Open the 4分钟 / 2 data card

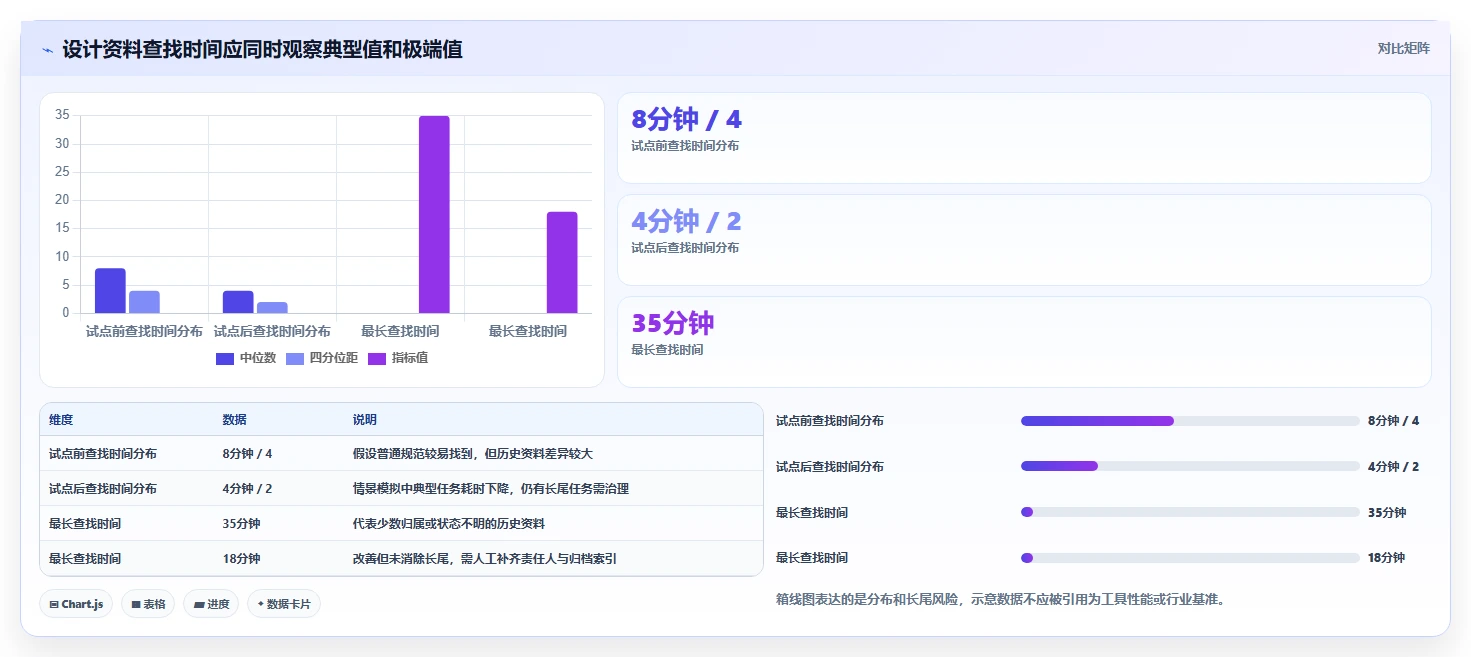1024,240
